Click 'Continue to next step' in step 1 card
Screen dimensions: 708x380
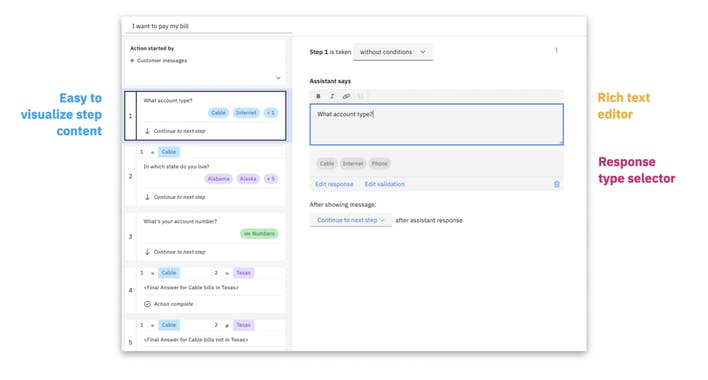179,131
